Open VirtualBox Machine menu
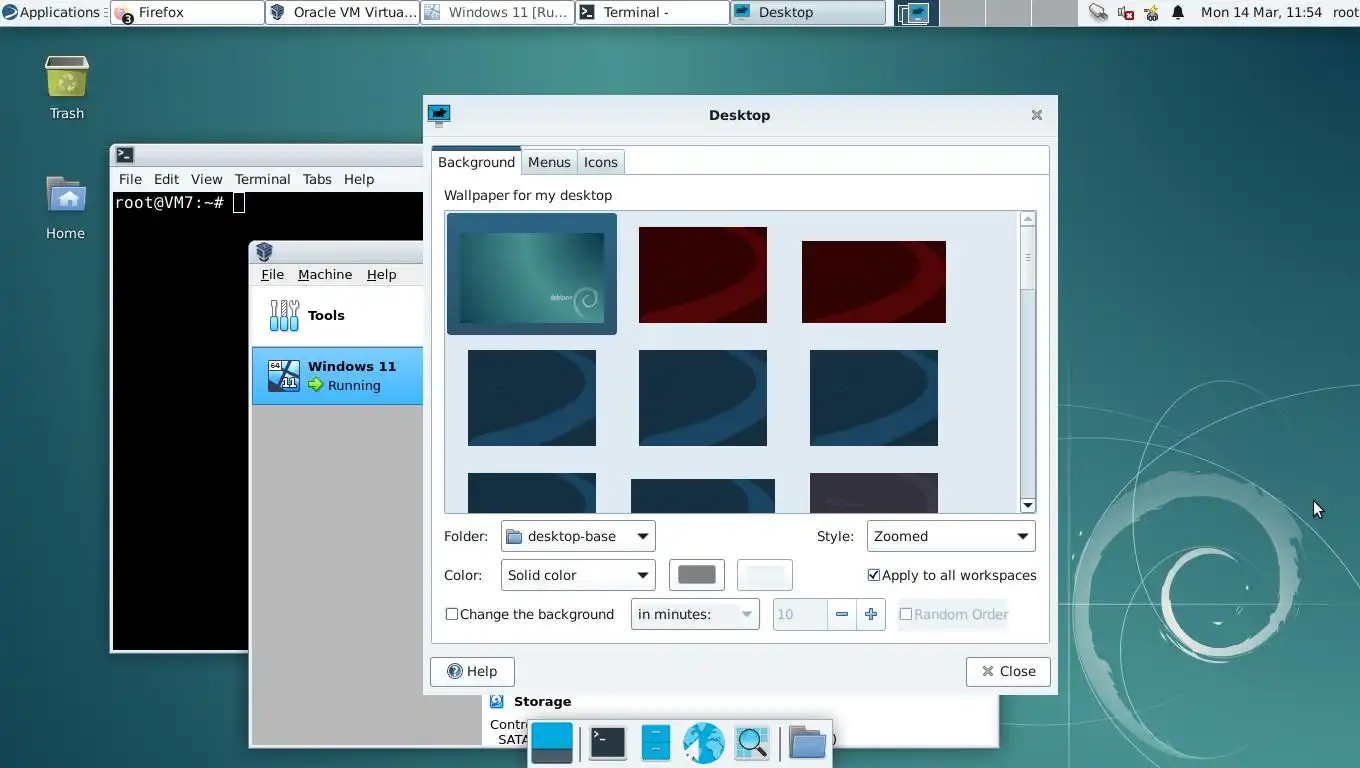This screenshot has height=768, width=1360. pyautogui.click(x=325, y=274)
